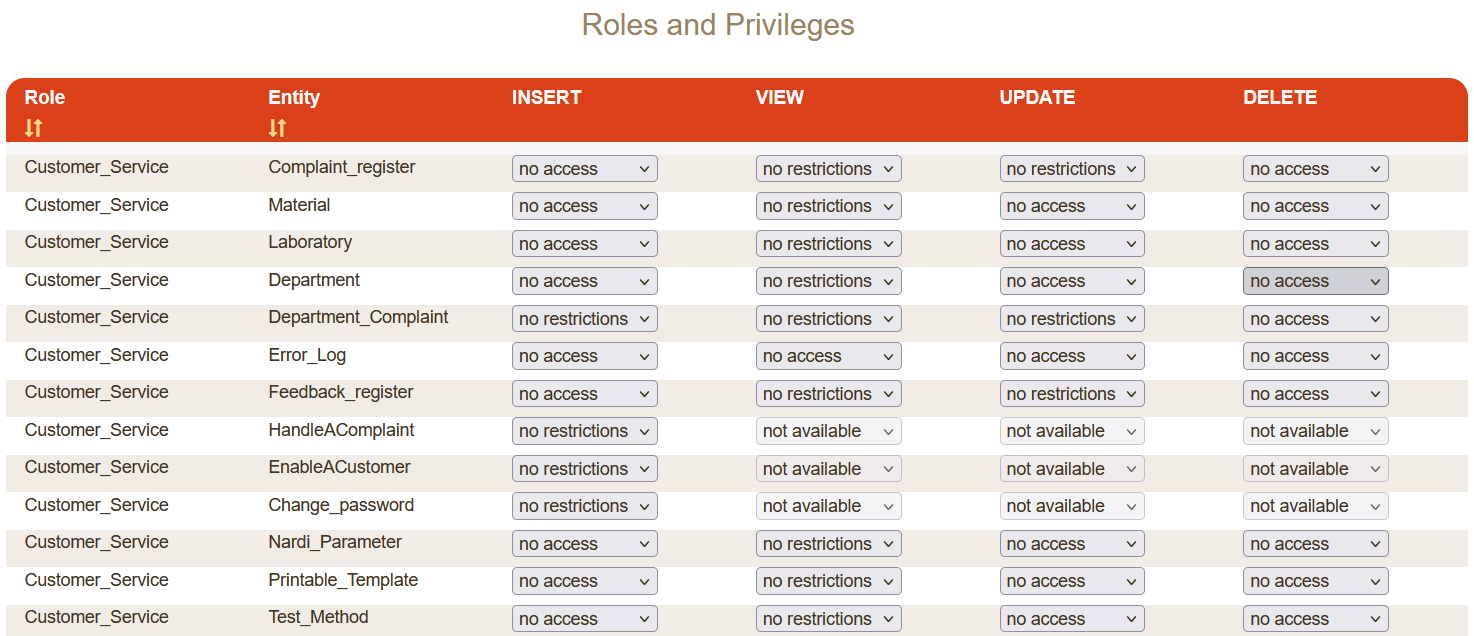Open VIEW dropdown for Test_Method
This screenshot has height=636, width=1474.
pos(829,619)
